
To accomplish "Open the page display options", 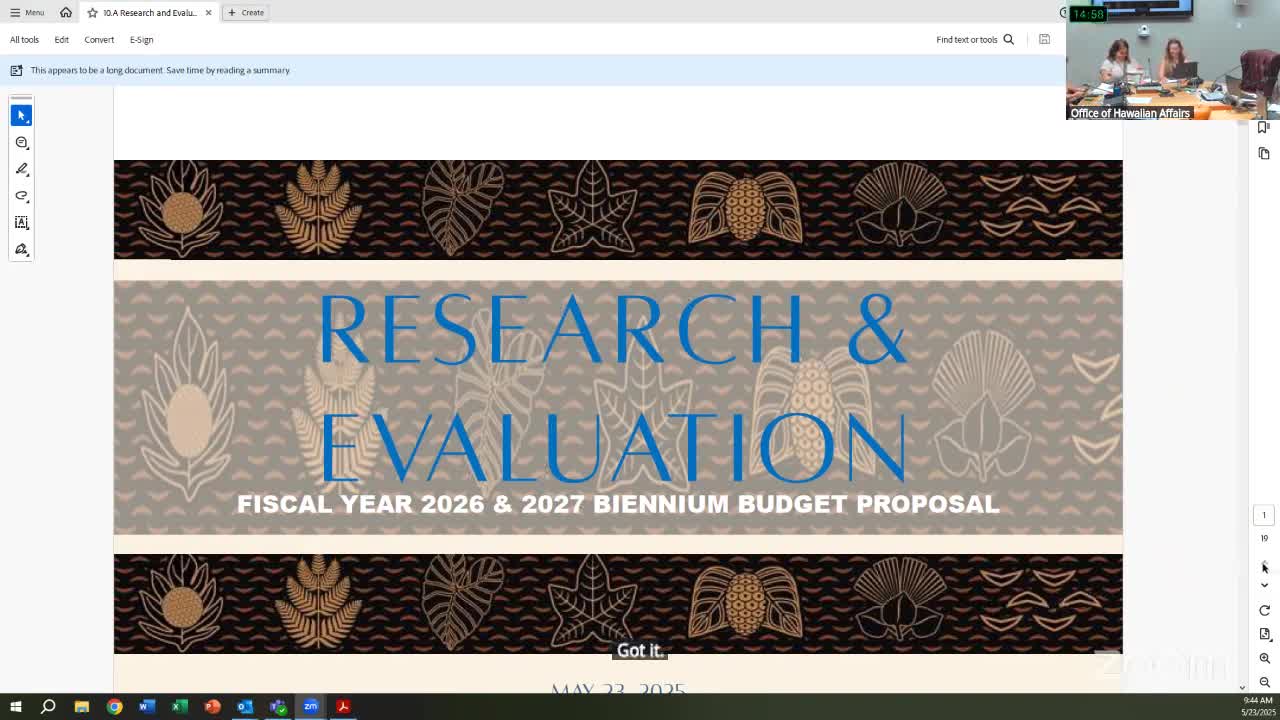I will point(1264,634).
